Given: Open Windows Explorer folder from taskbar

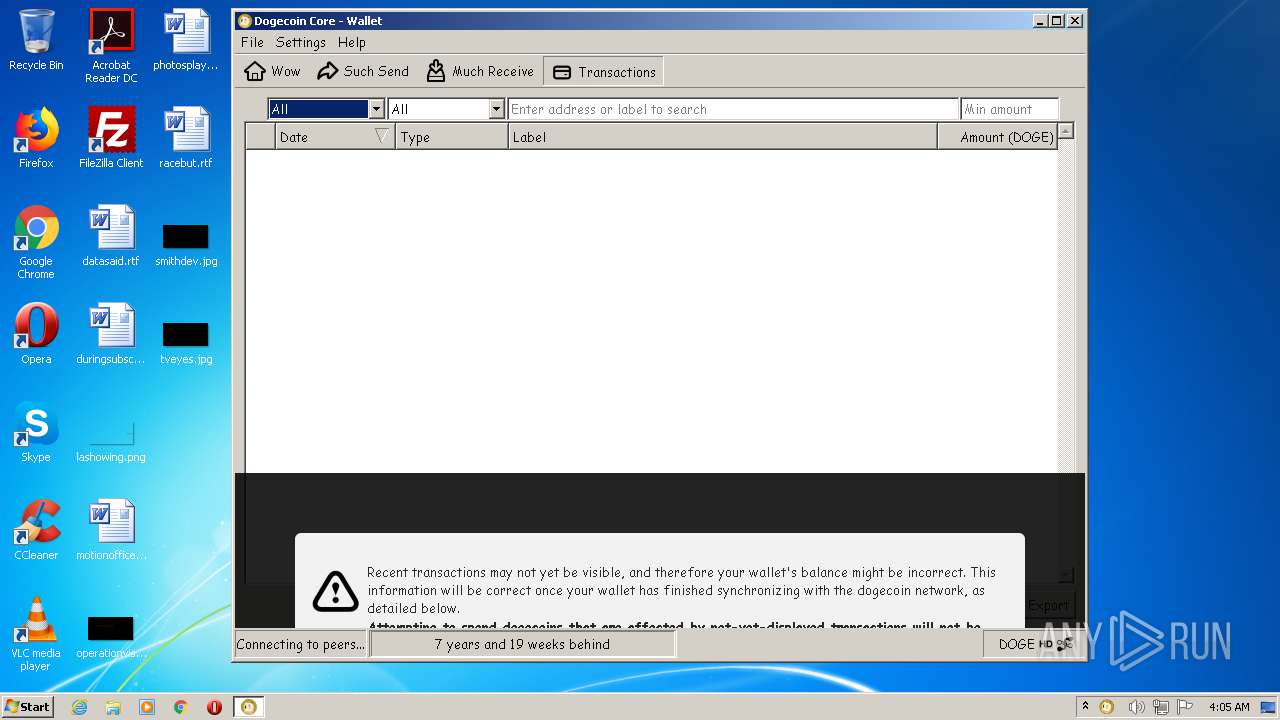Looking at the screenshot, I should pyautogui.click(x=113, y=707).
